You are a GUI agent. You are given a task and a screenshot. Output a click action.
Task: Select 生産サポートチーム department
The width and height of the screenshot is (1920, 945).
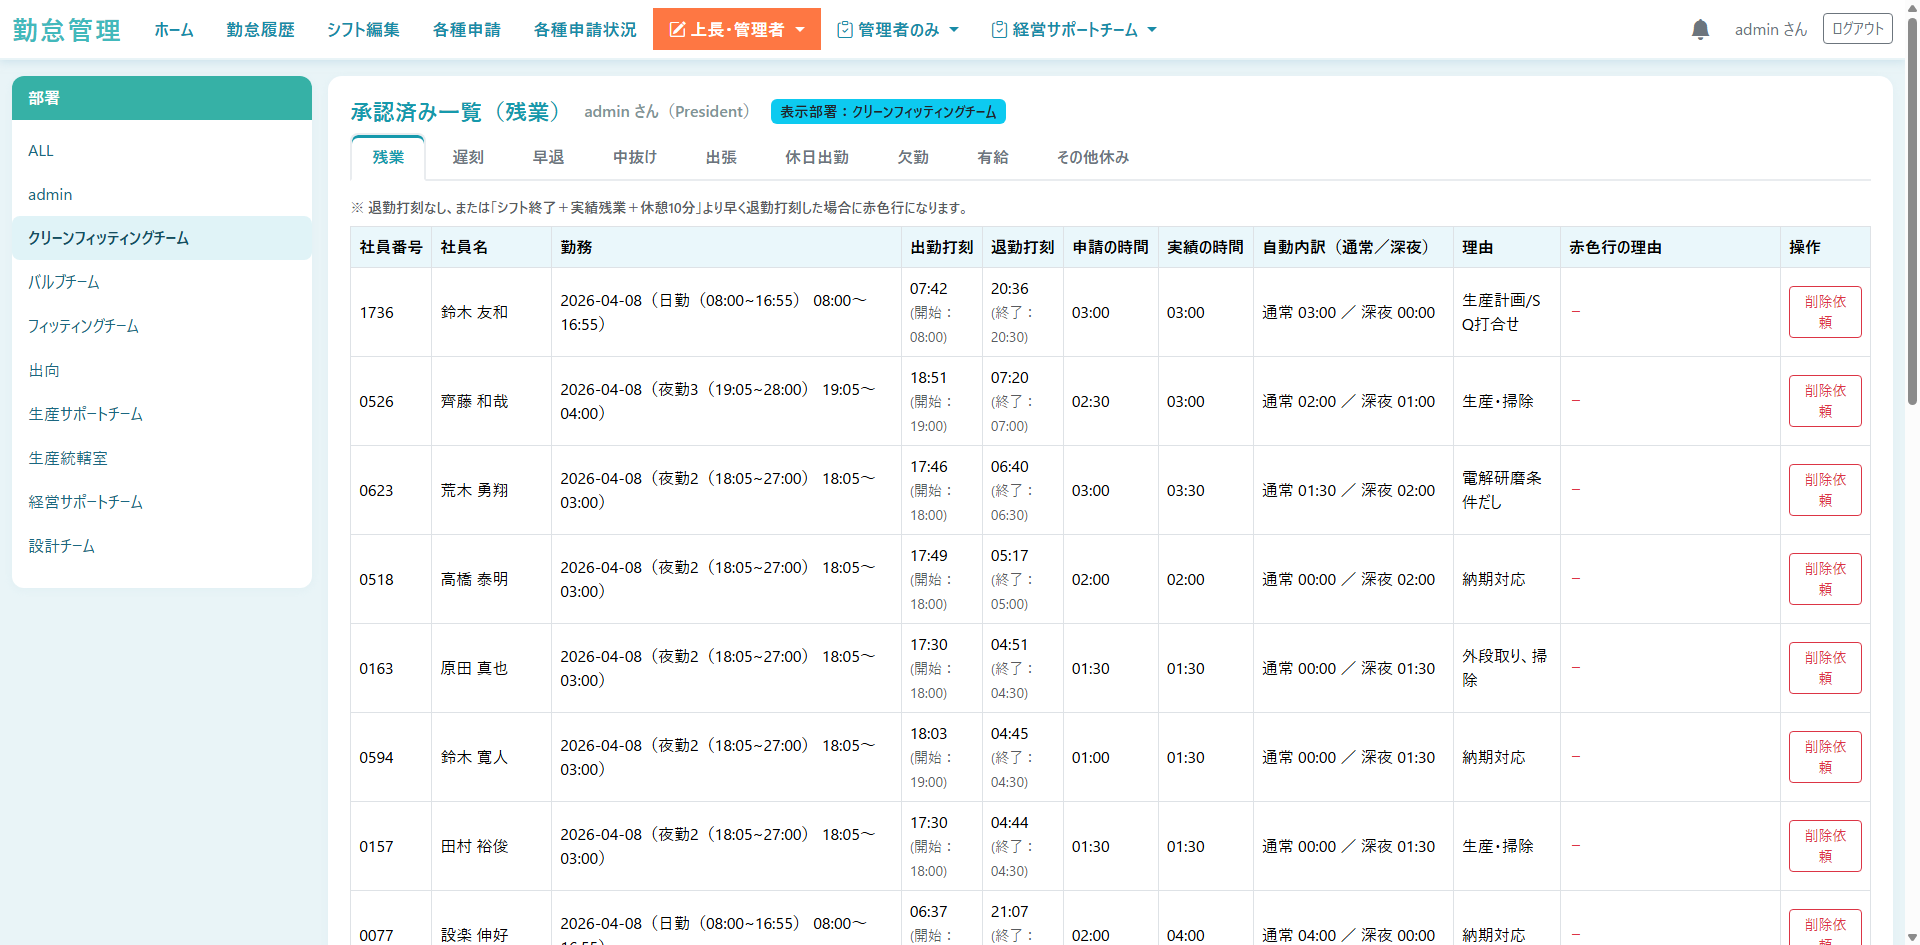162,414
